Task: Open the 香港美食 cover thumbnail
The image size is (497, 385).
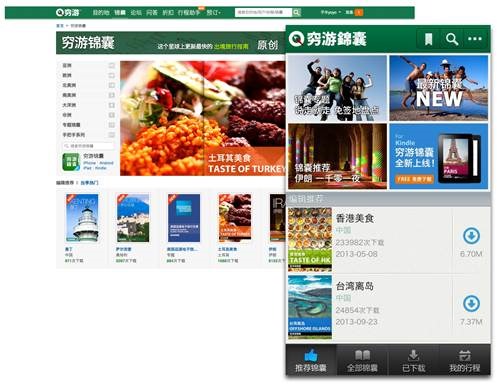Action: coord(310,240)
